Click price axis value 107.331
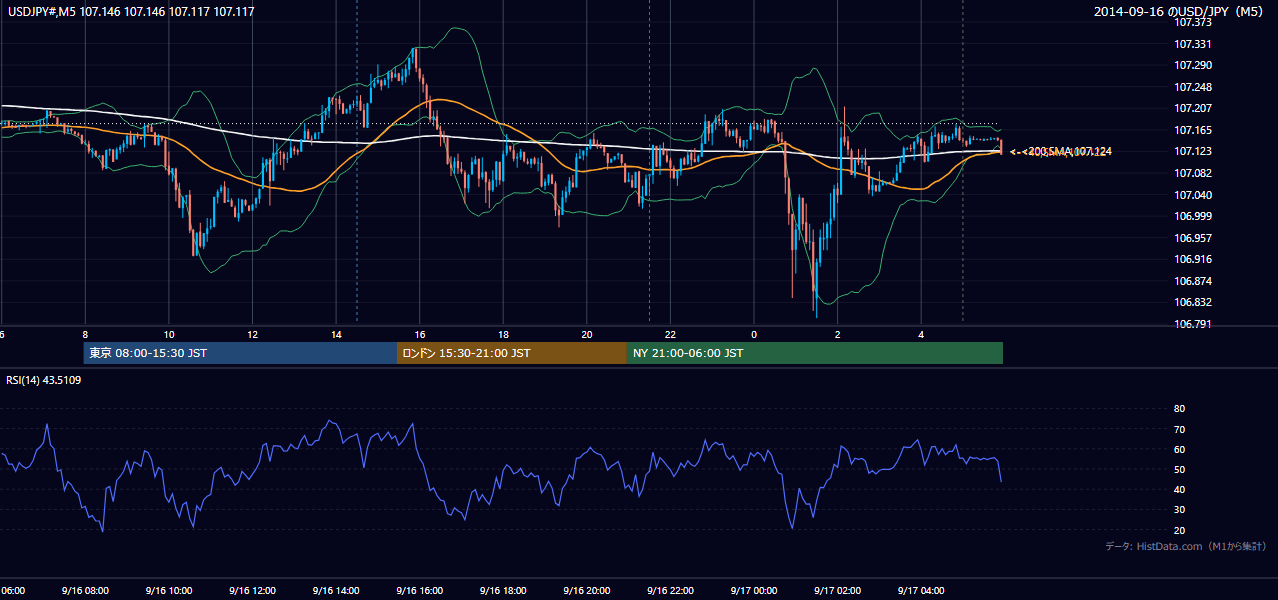 tap(1193, 44)
